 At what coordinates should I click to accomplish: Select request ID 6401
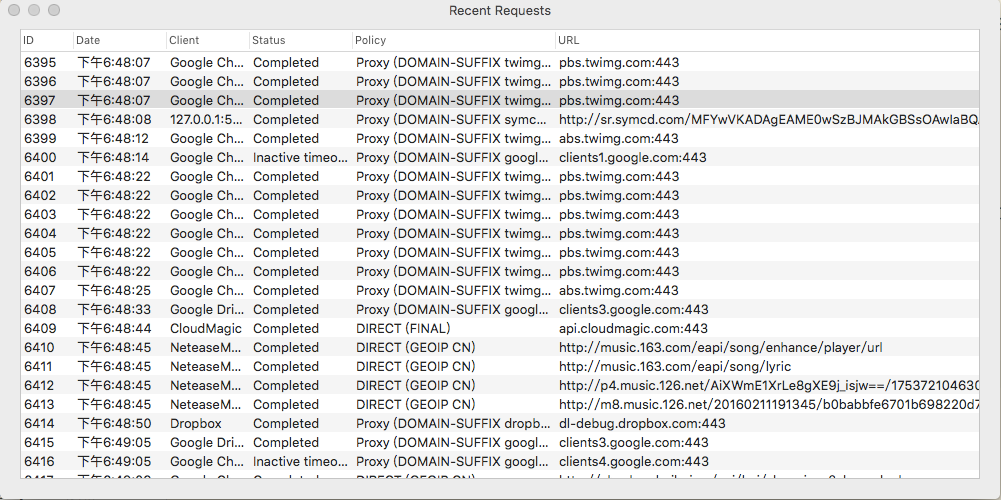[40, 176]
